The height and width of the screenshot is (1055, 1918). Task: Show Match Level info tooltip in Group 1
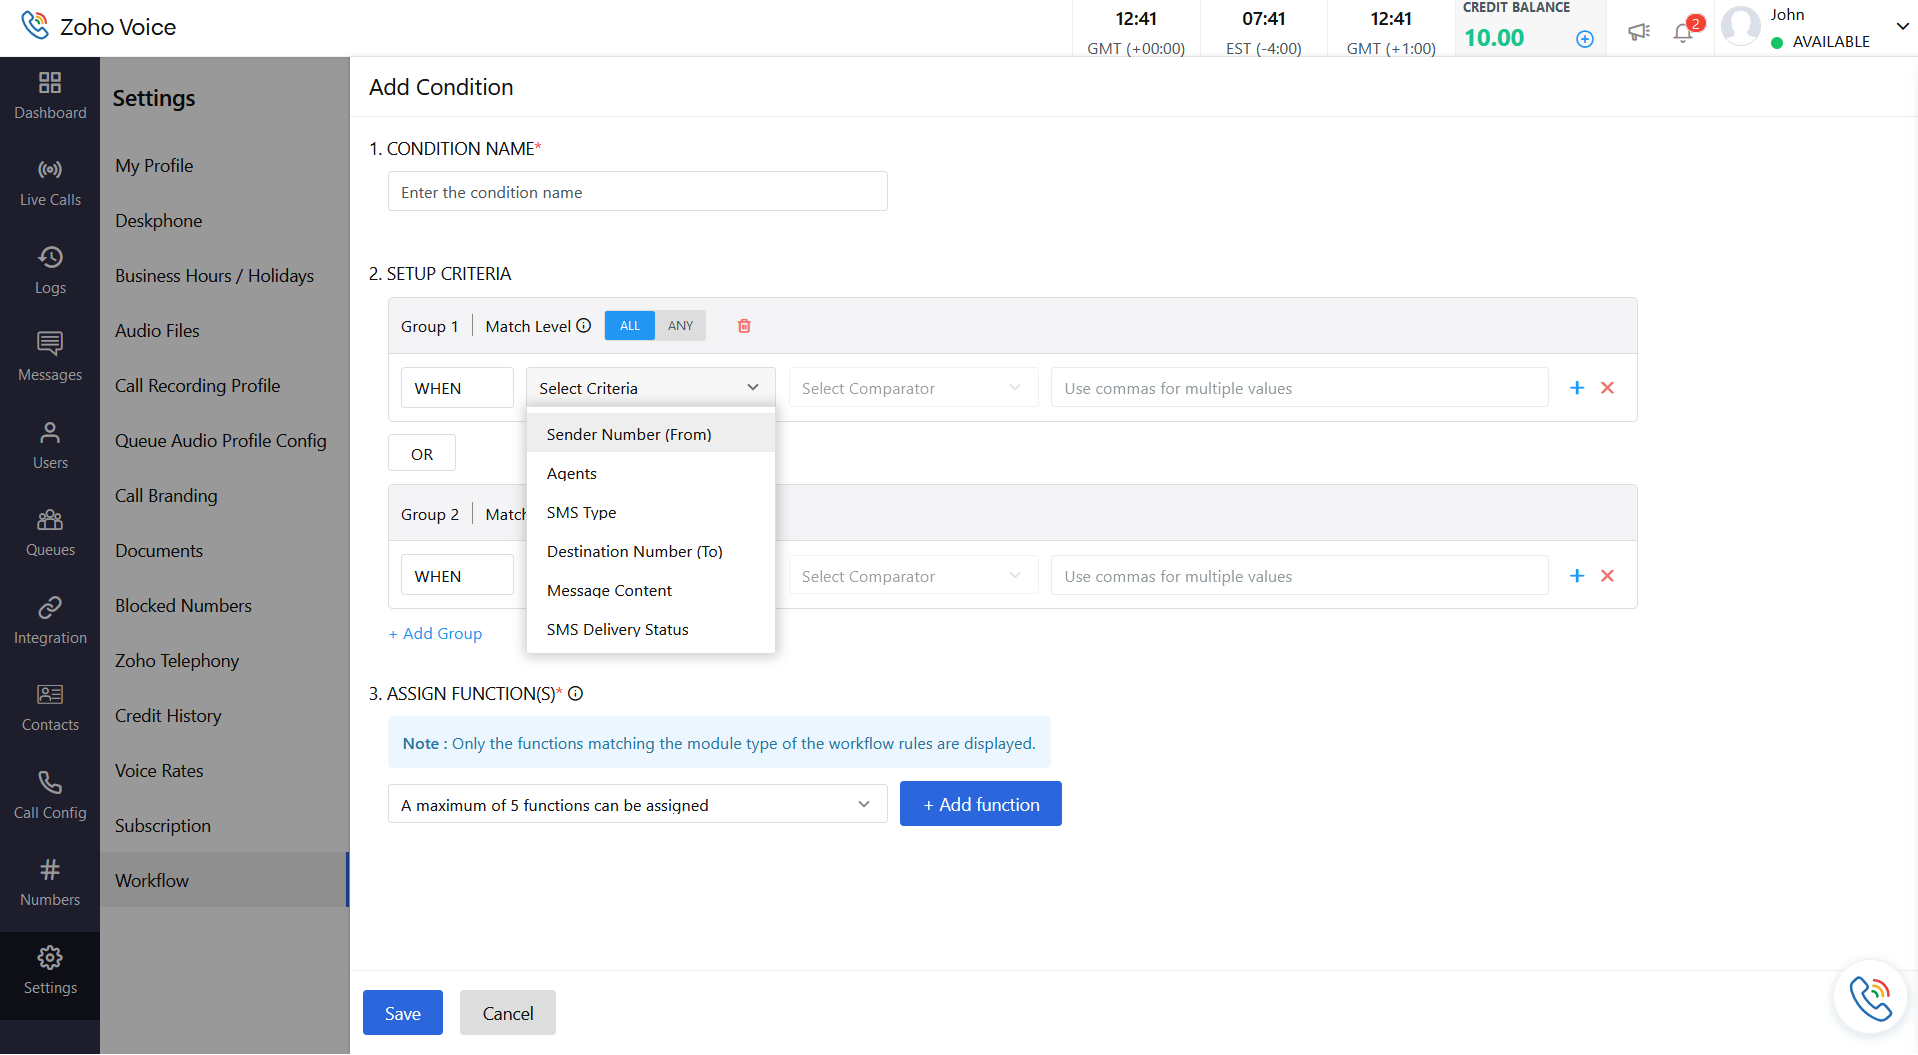584,326
